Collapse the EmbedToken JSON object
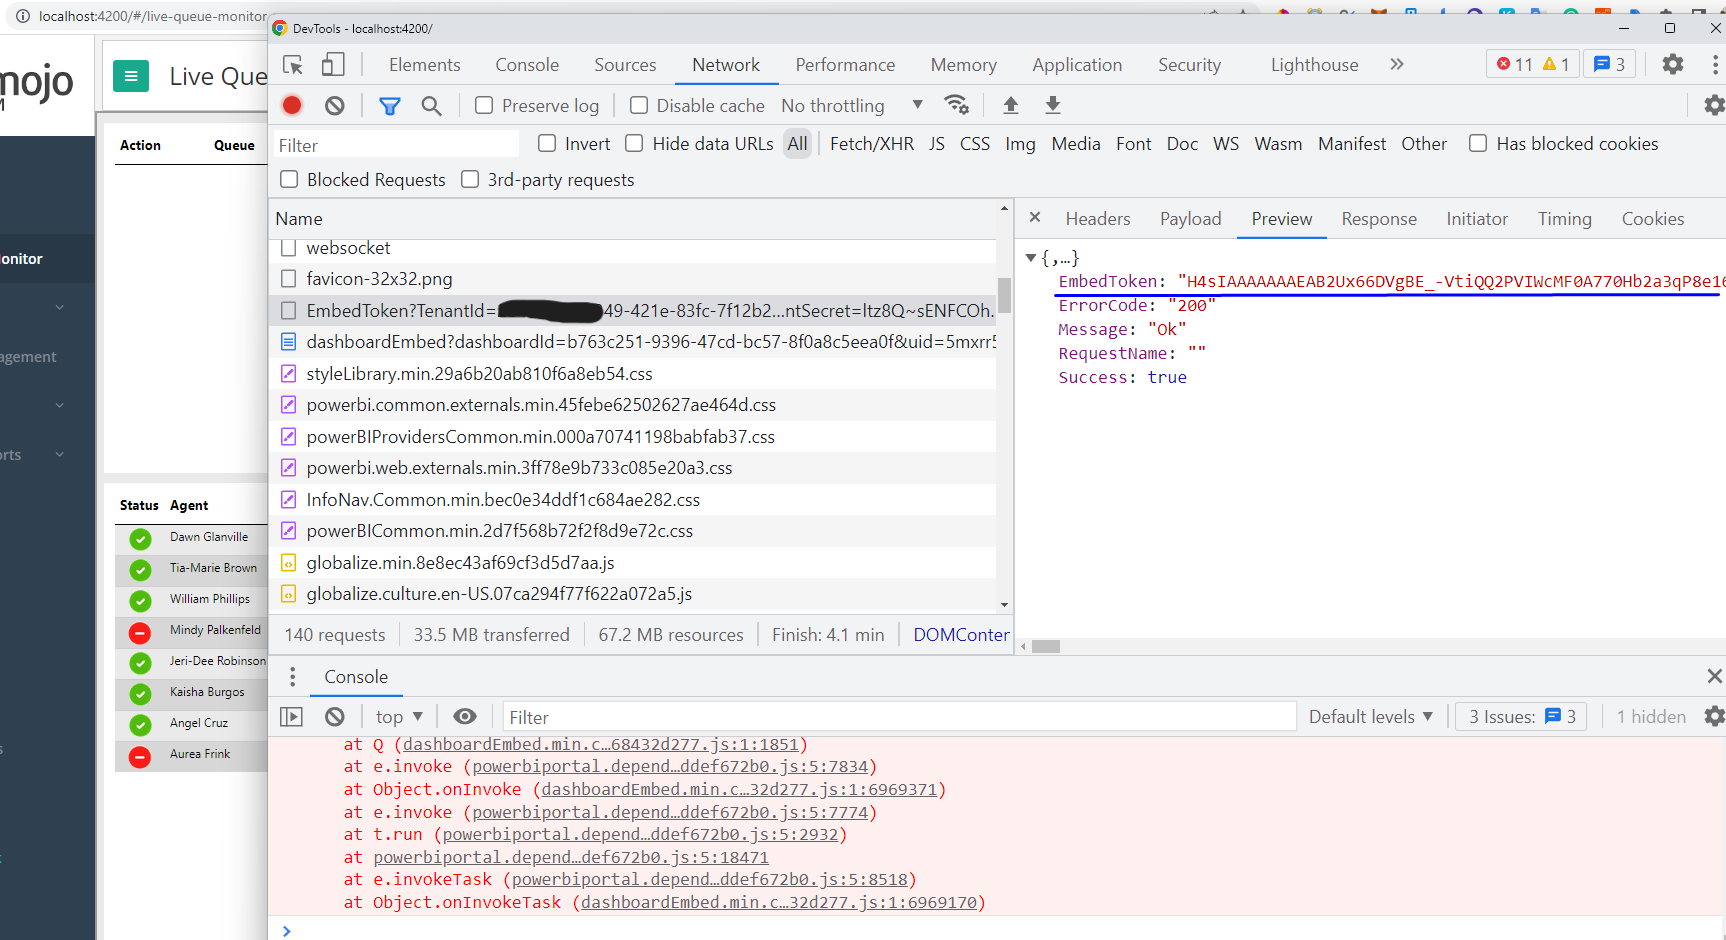 click(1031, 257)
